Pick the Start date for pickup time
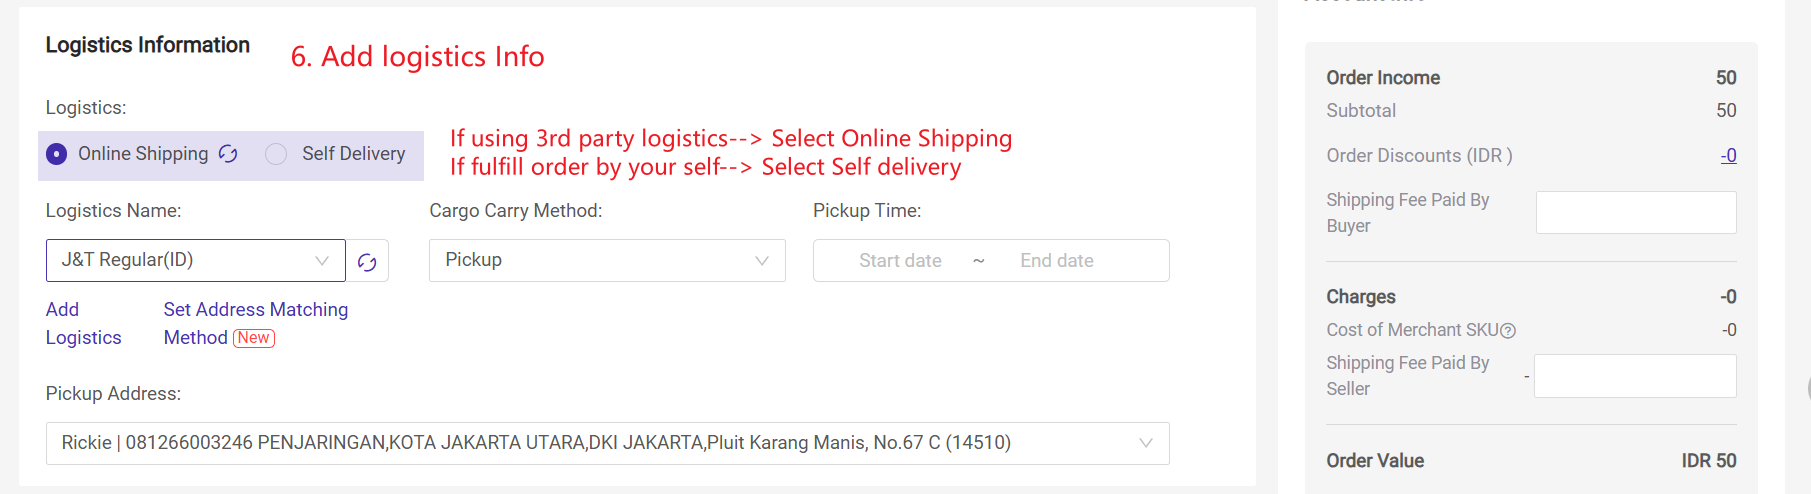 900,261
